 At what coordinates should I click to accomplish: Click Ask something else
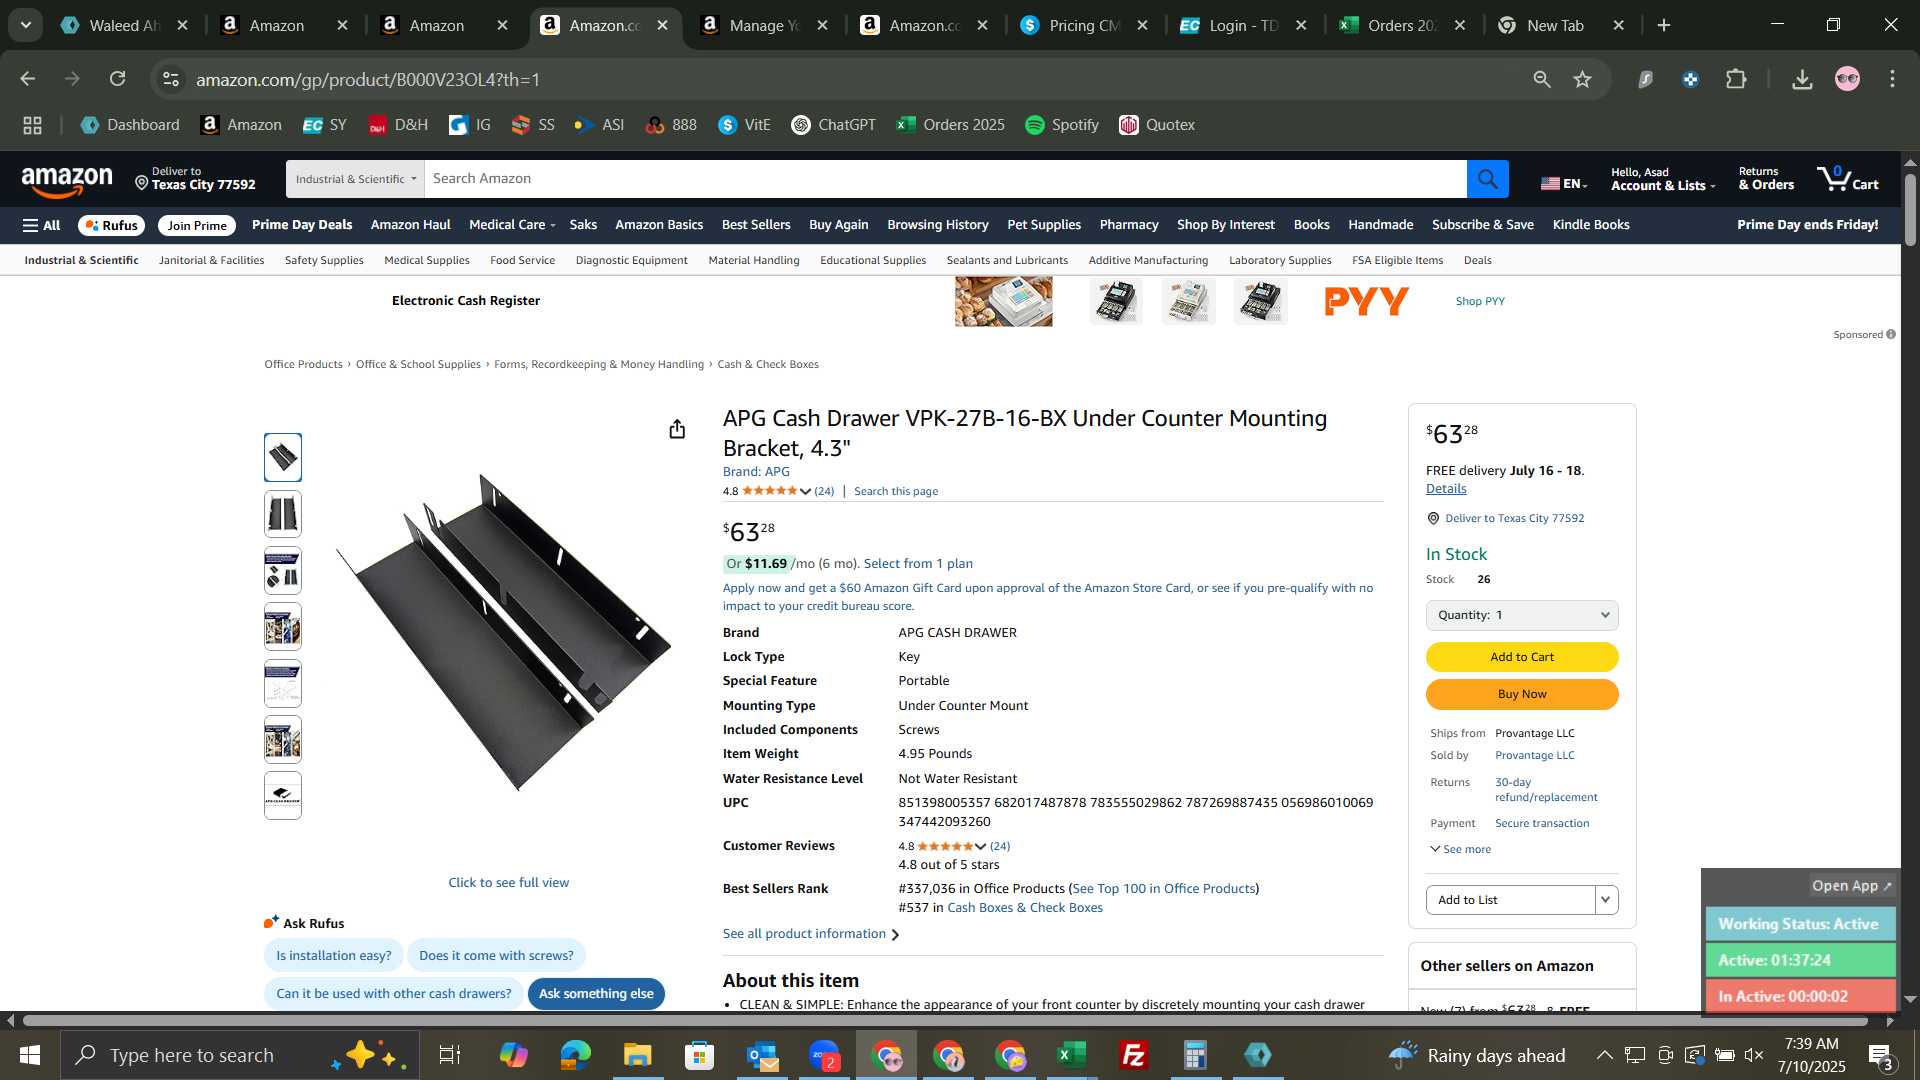[596, 994]
